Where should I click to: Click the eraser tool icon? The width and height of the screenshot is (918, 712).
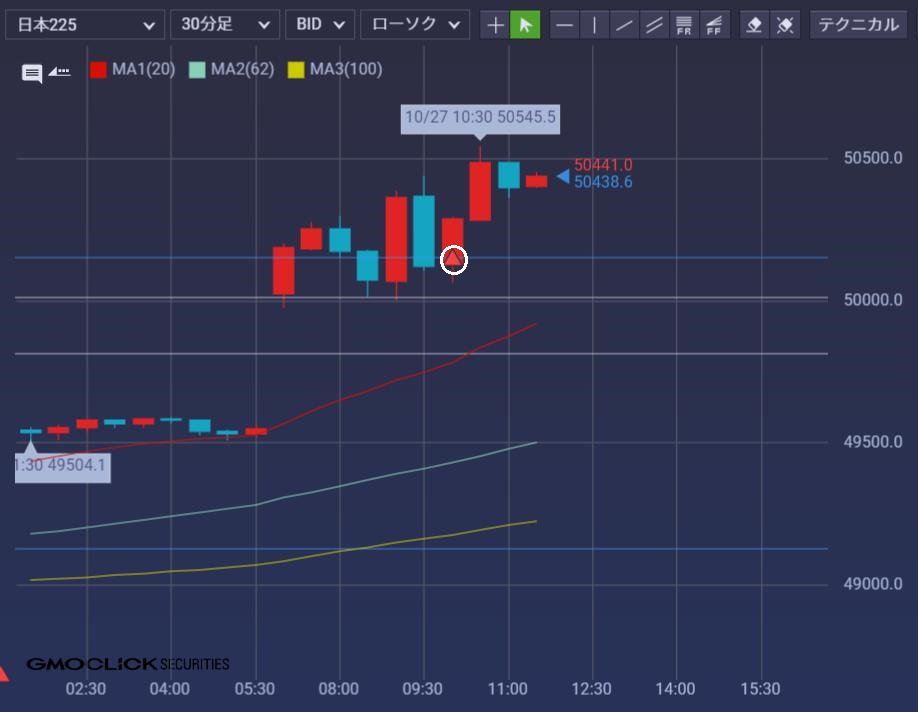756,25
